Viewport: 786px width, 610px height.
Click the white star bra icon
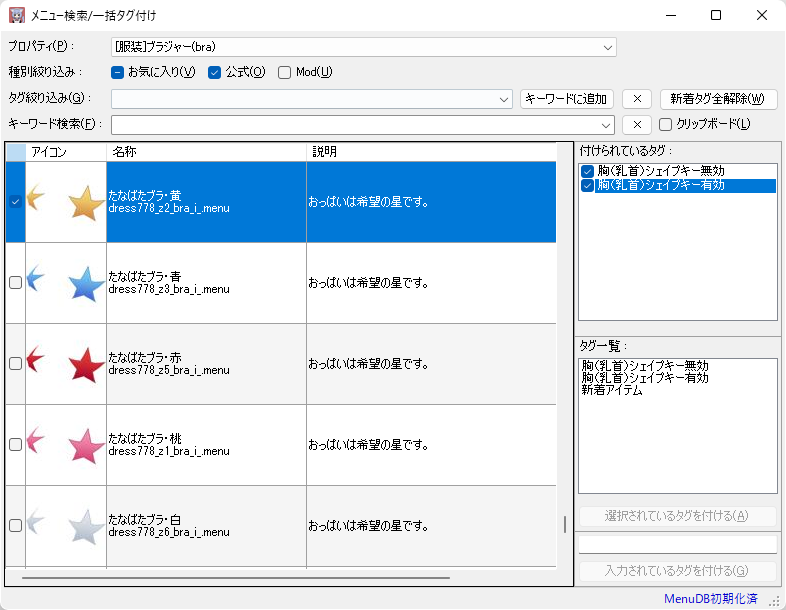pos(85,526)
